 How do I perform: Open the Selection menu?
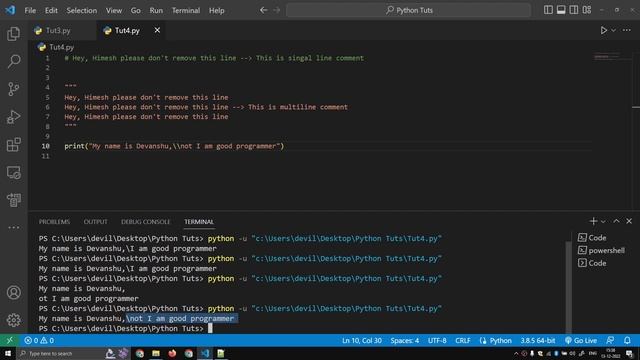click(82, 10)
